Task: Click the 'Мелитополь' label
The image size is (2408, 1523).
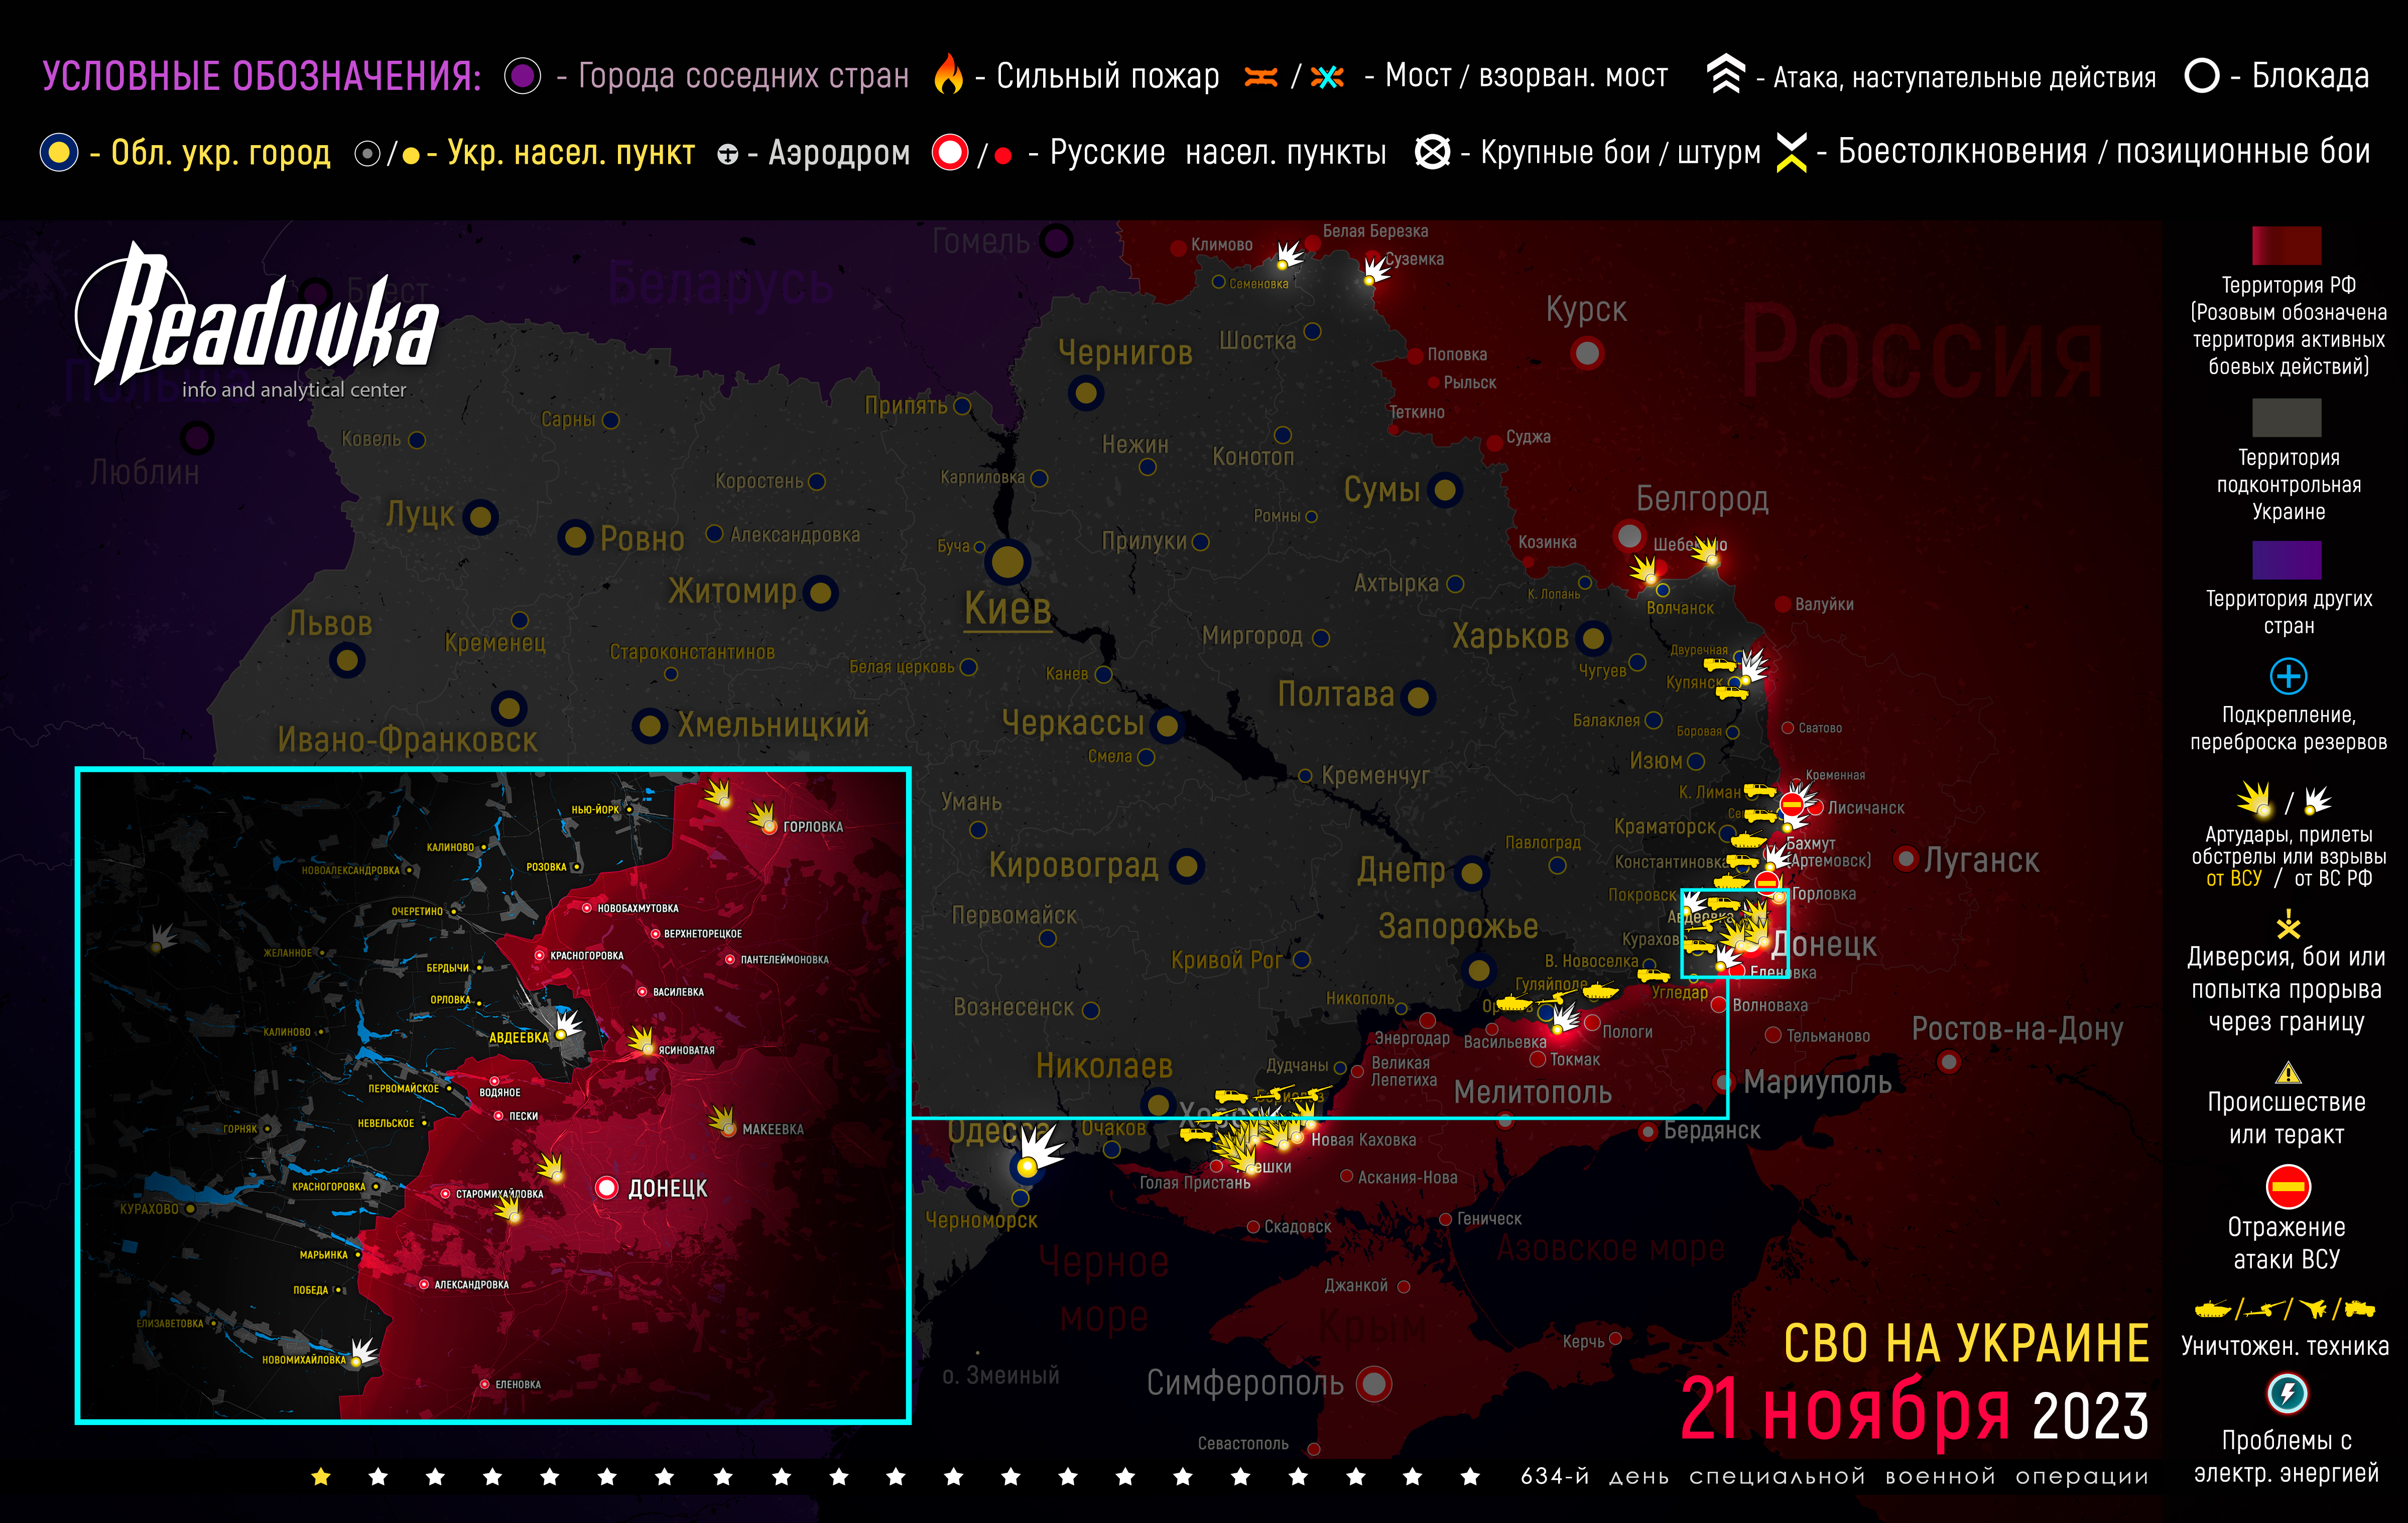Action: pyautogui.click(x=1532, y=1092)
